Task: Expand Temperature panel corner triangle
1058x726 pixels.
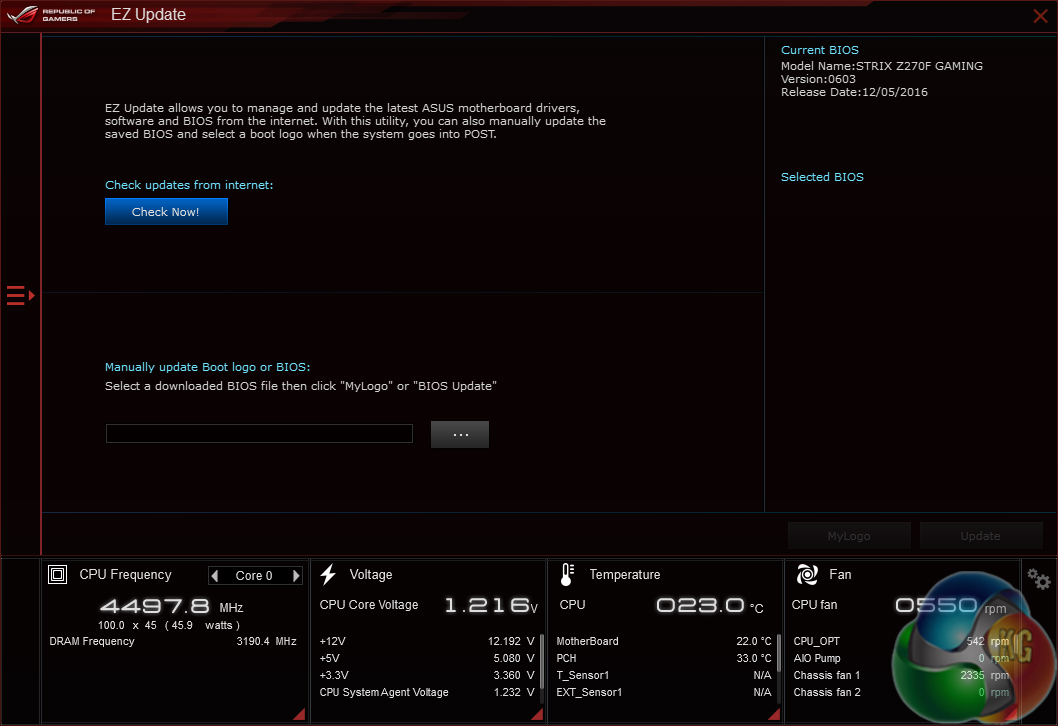Action: tap(775, 714)
